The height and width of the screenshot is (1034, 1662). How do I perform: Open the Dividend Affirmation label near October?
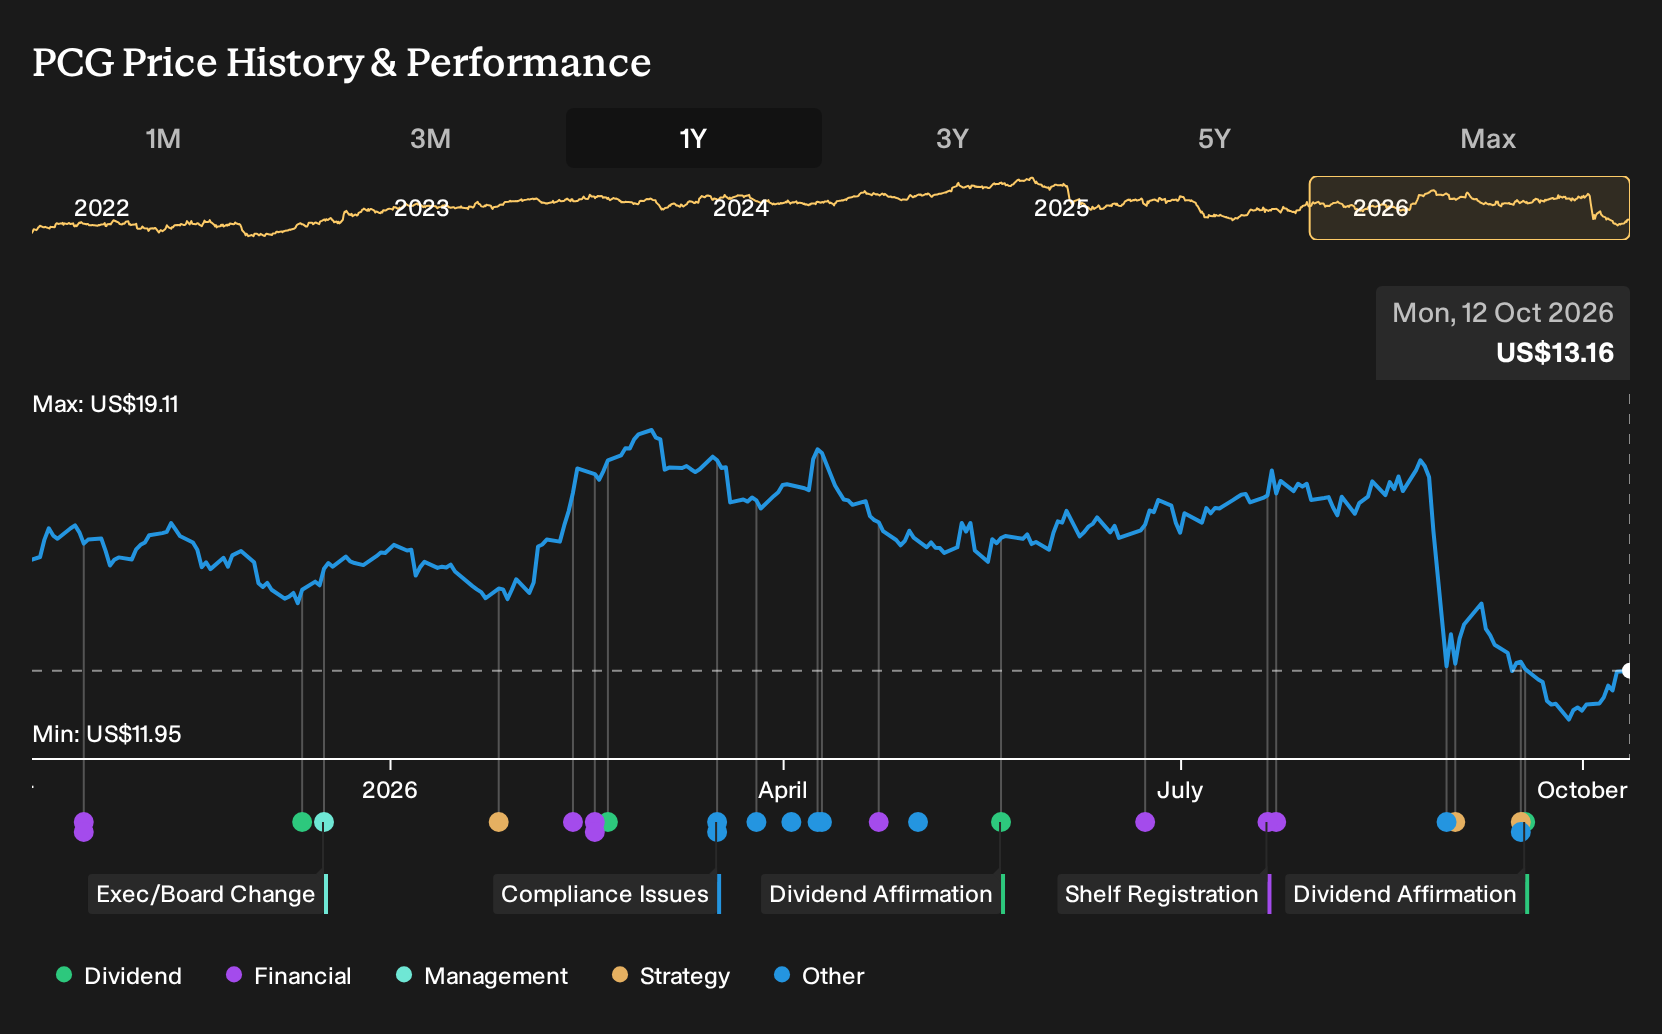pyautogui.click(x=1406, y=894)
